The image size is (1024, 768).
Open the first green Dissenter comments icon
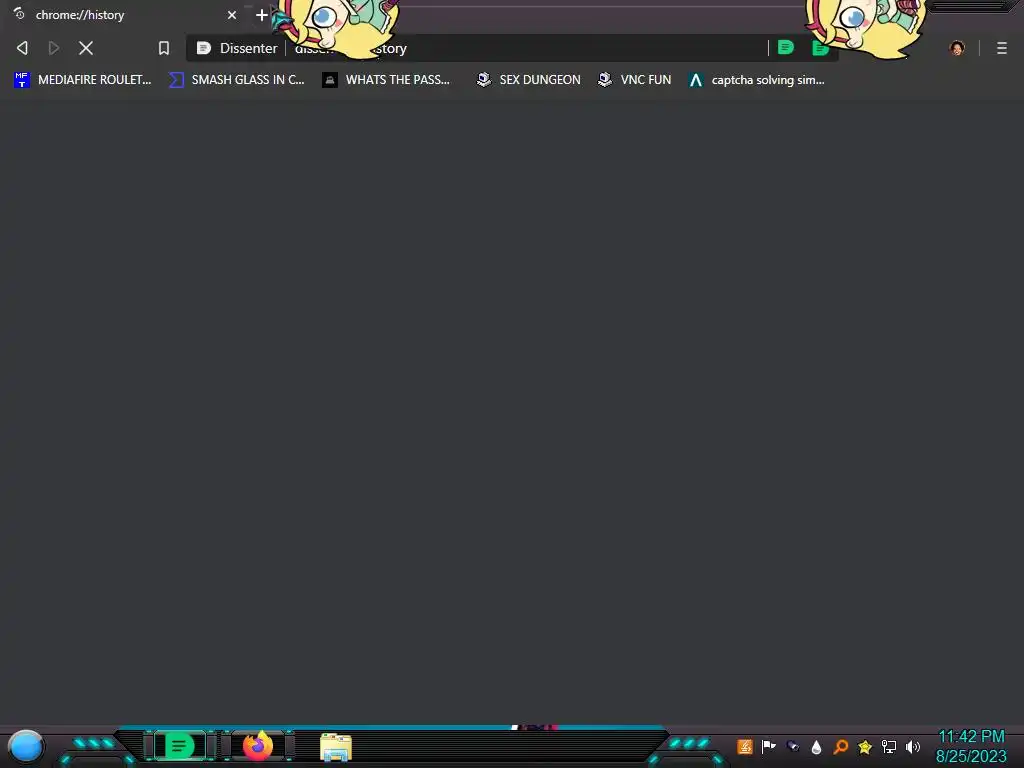click(x=786, y=48)
